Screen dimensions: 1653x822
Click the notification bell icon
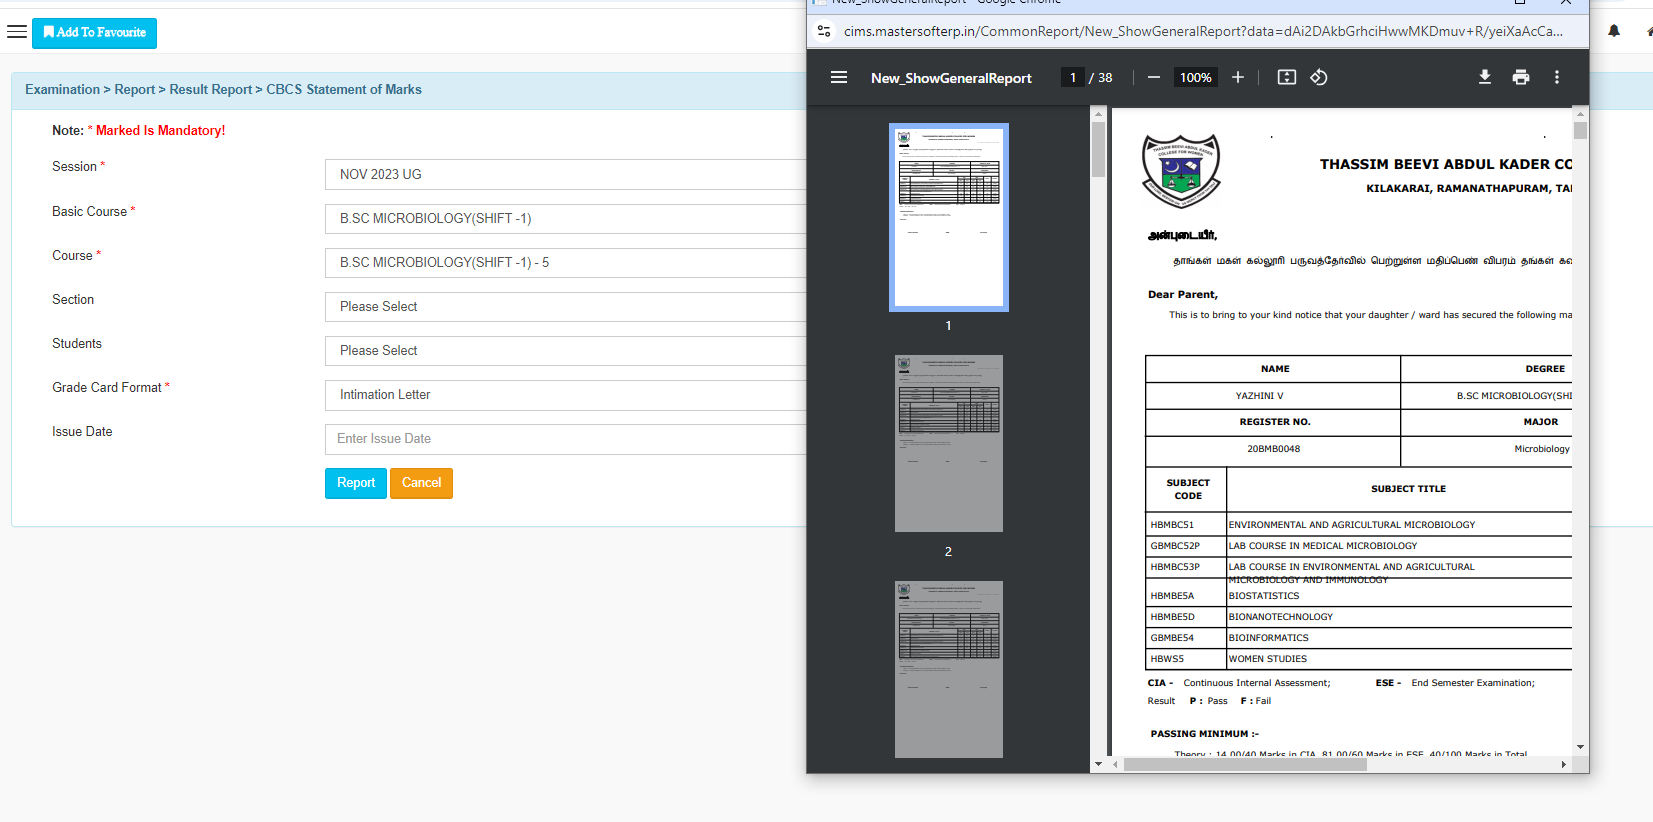pyautogui.click(x=1614, y=31)
